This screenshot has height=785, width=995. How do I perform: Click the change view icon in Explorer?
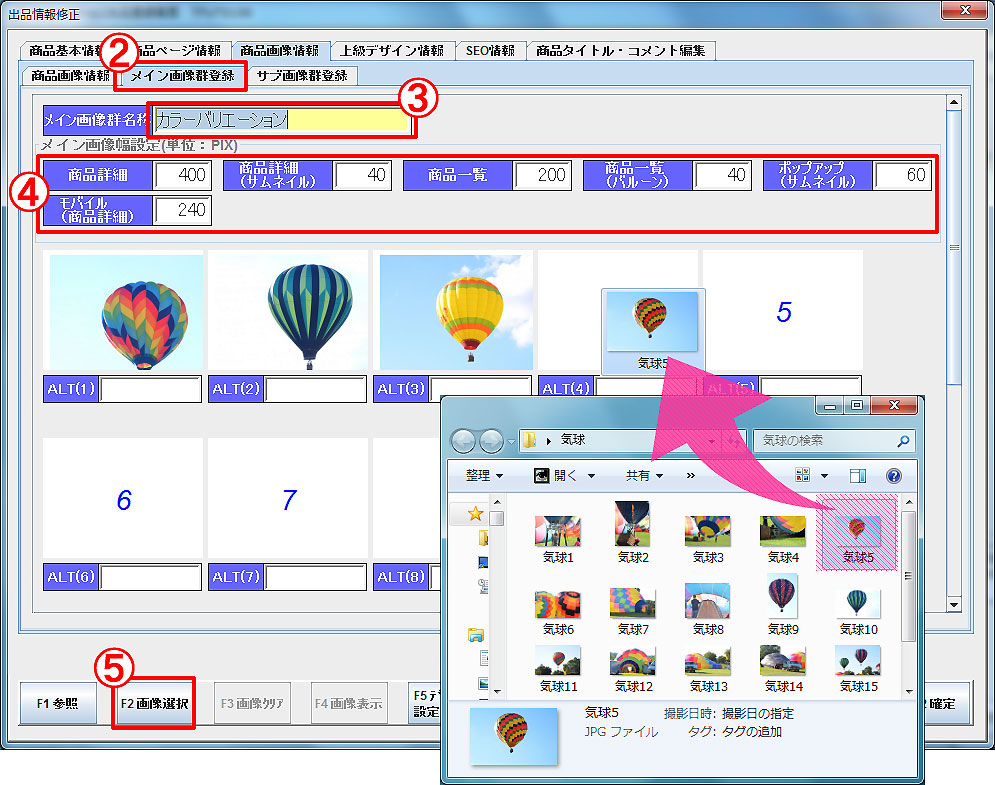[802, 476]
